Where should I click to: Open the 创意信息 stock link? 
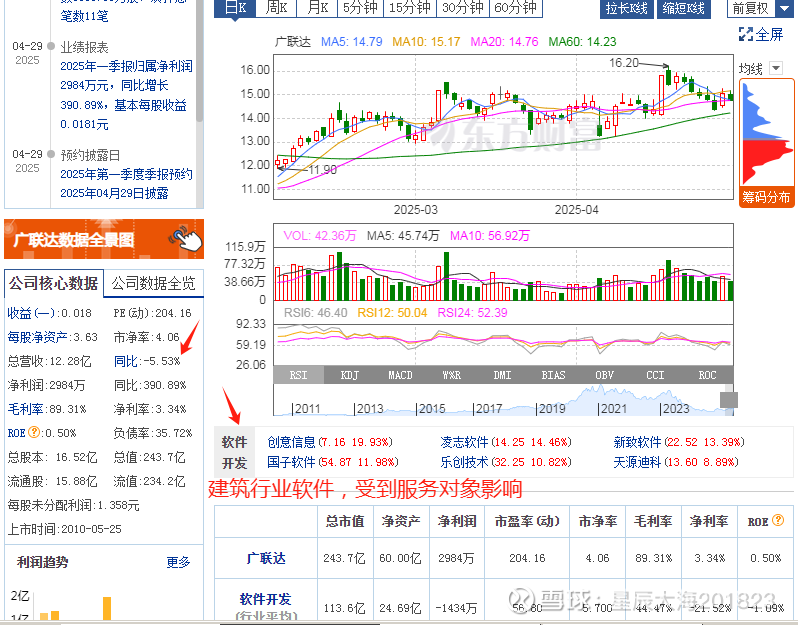click(x=292, y=442)
